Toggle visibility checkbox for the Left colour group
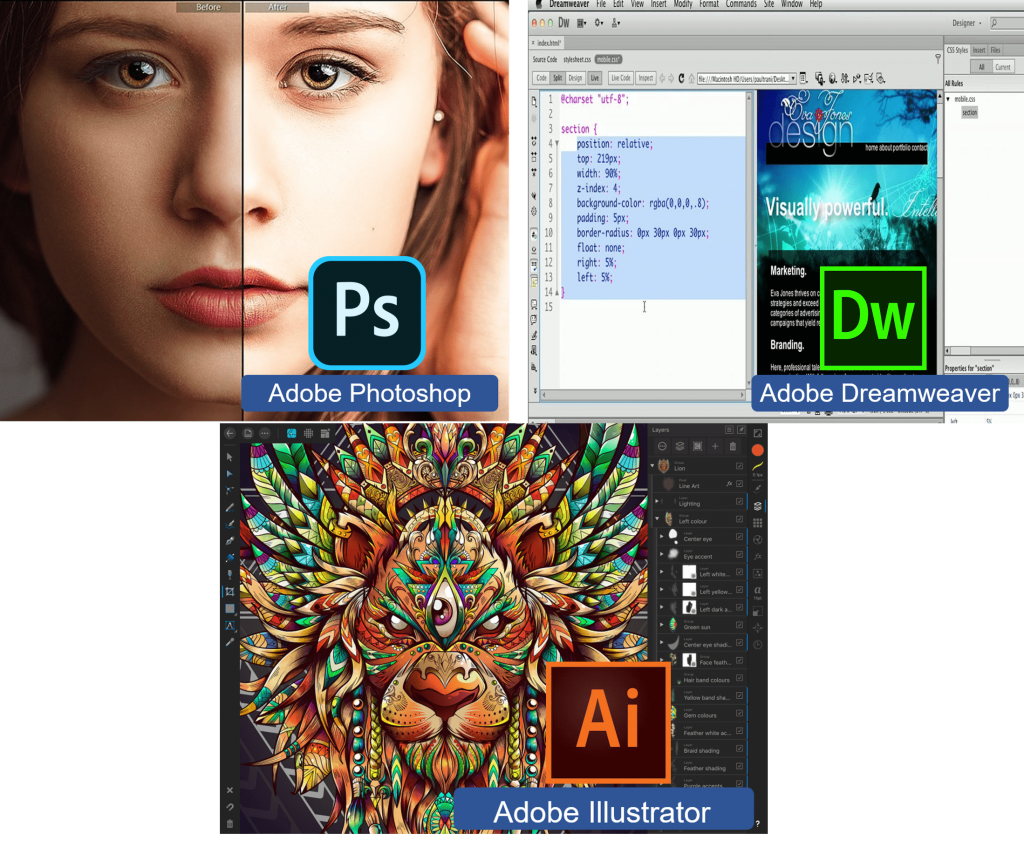This screenshot has width=1024, height=847. (x=739, y=519)
